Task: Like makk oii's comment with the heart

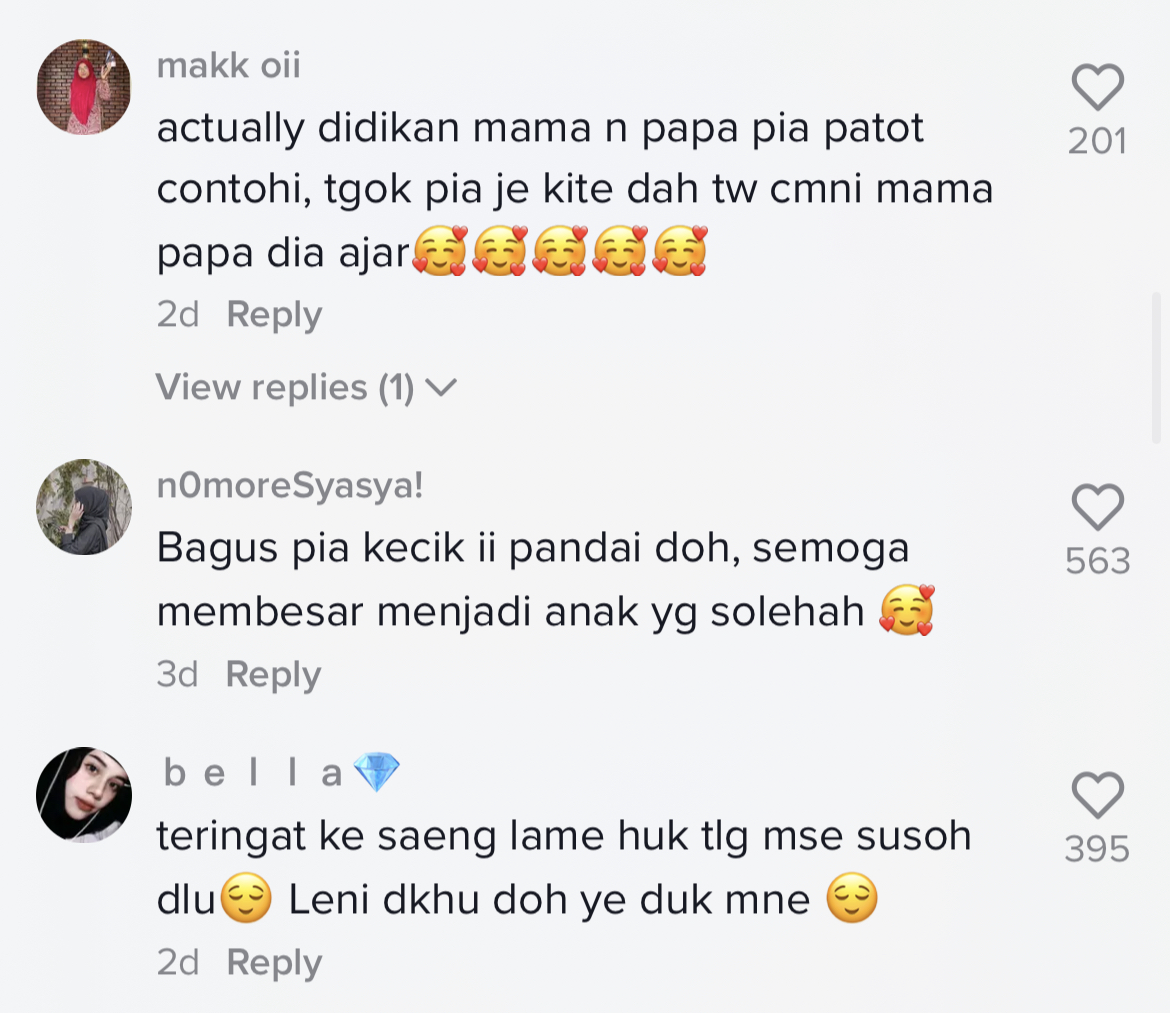Action: pyautogui.click(x=1097, y=88)
